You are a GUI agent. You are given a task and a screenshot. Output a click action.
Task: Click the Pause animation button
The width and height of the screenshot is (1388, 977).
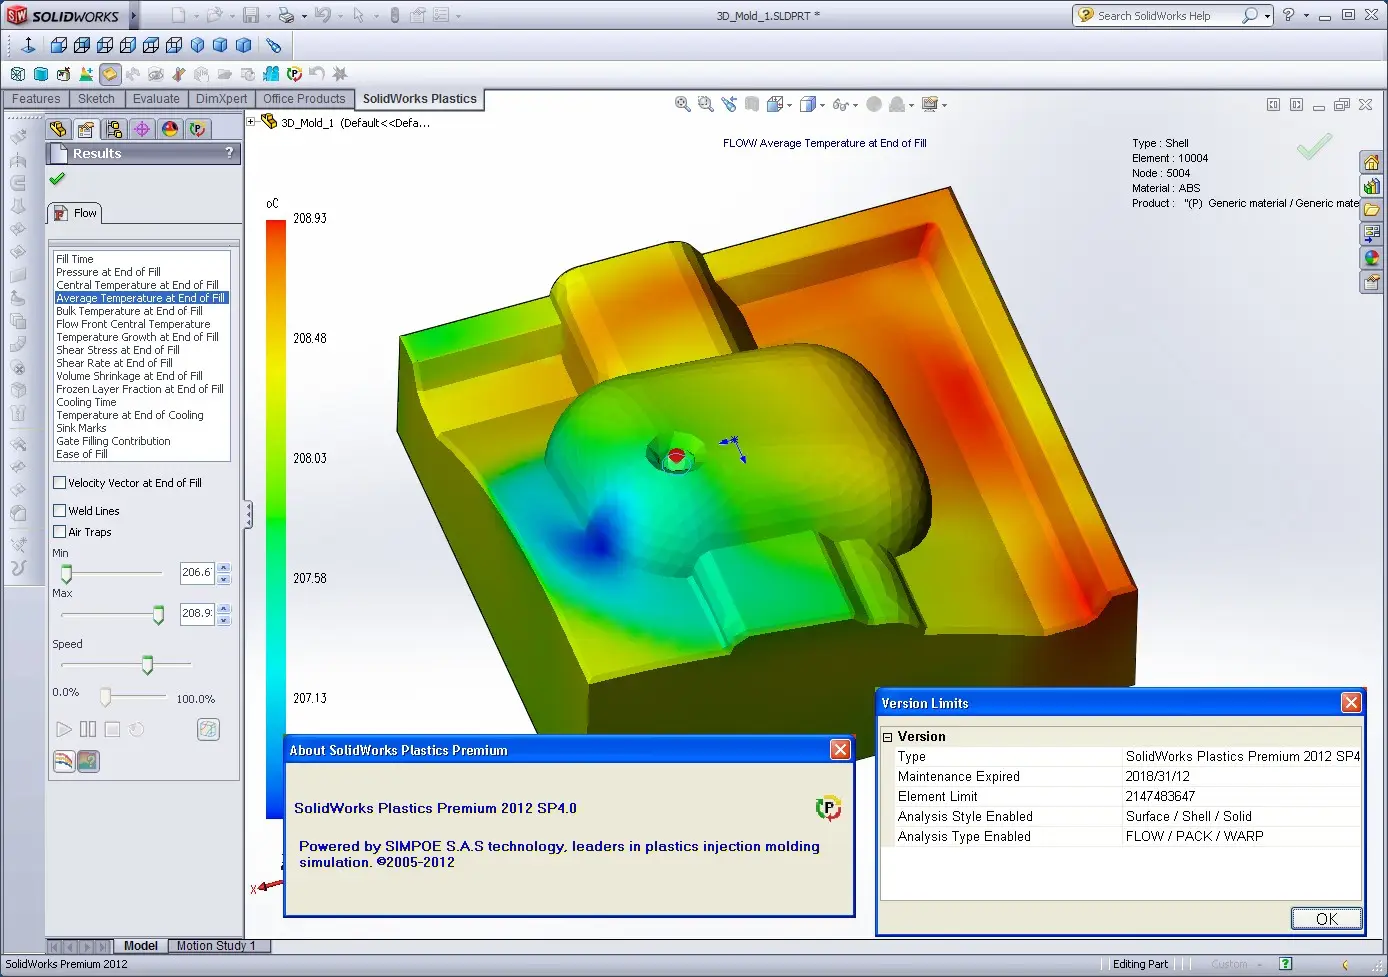point(88,729)
